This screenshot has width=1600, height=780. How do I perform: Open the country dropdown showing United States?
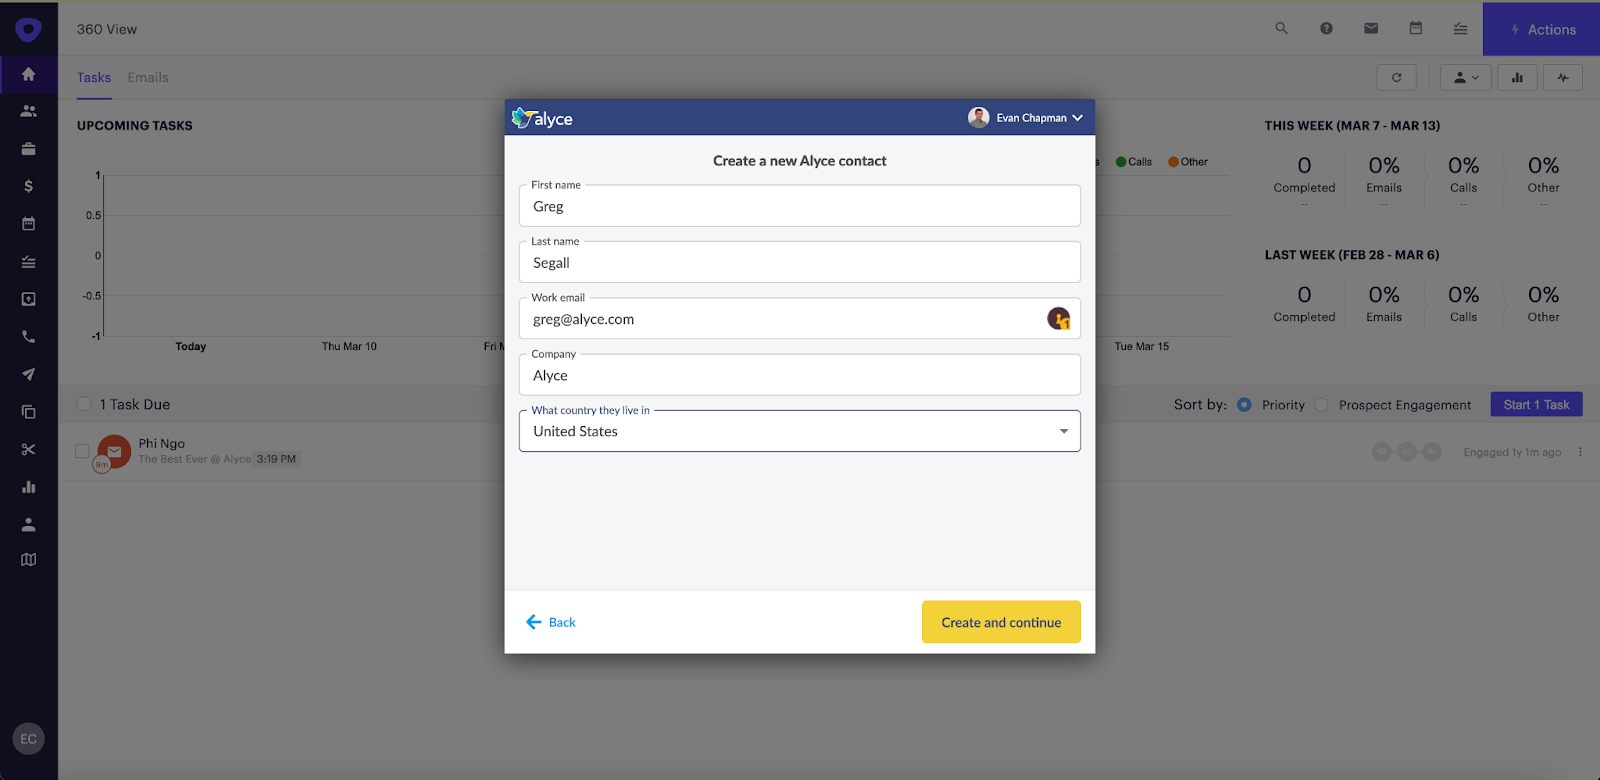pyautogui.click(x=800, y=431)
